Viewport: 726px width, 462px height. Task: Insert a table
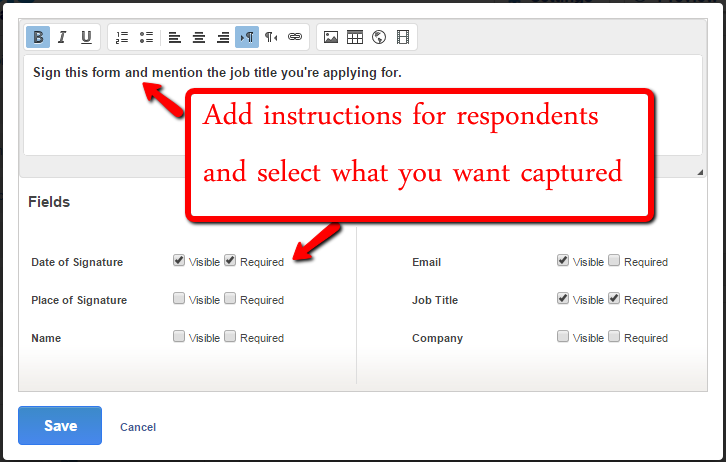355,37
